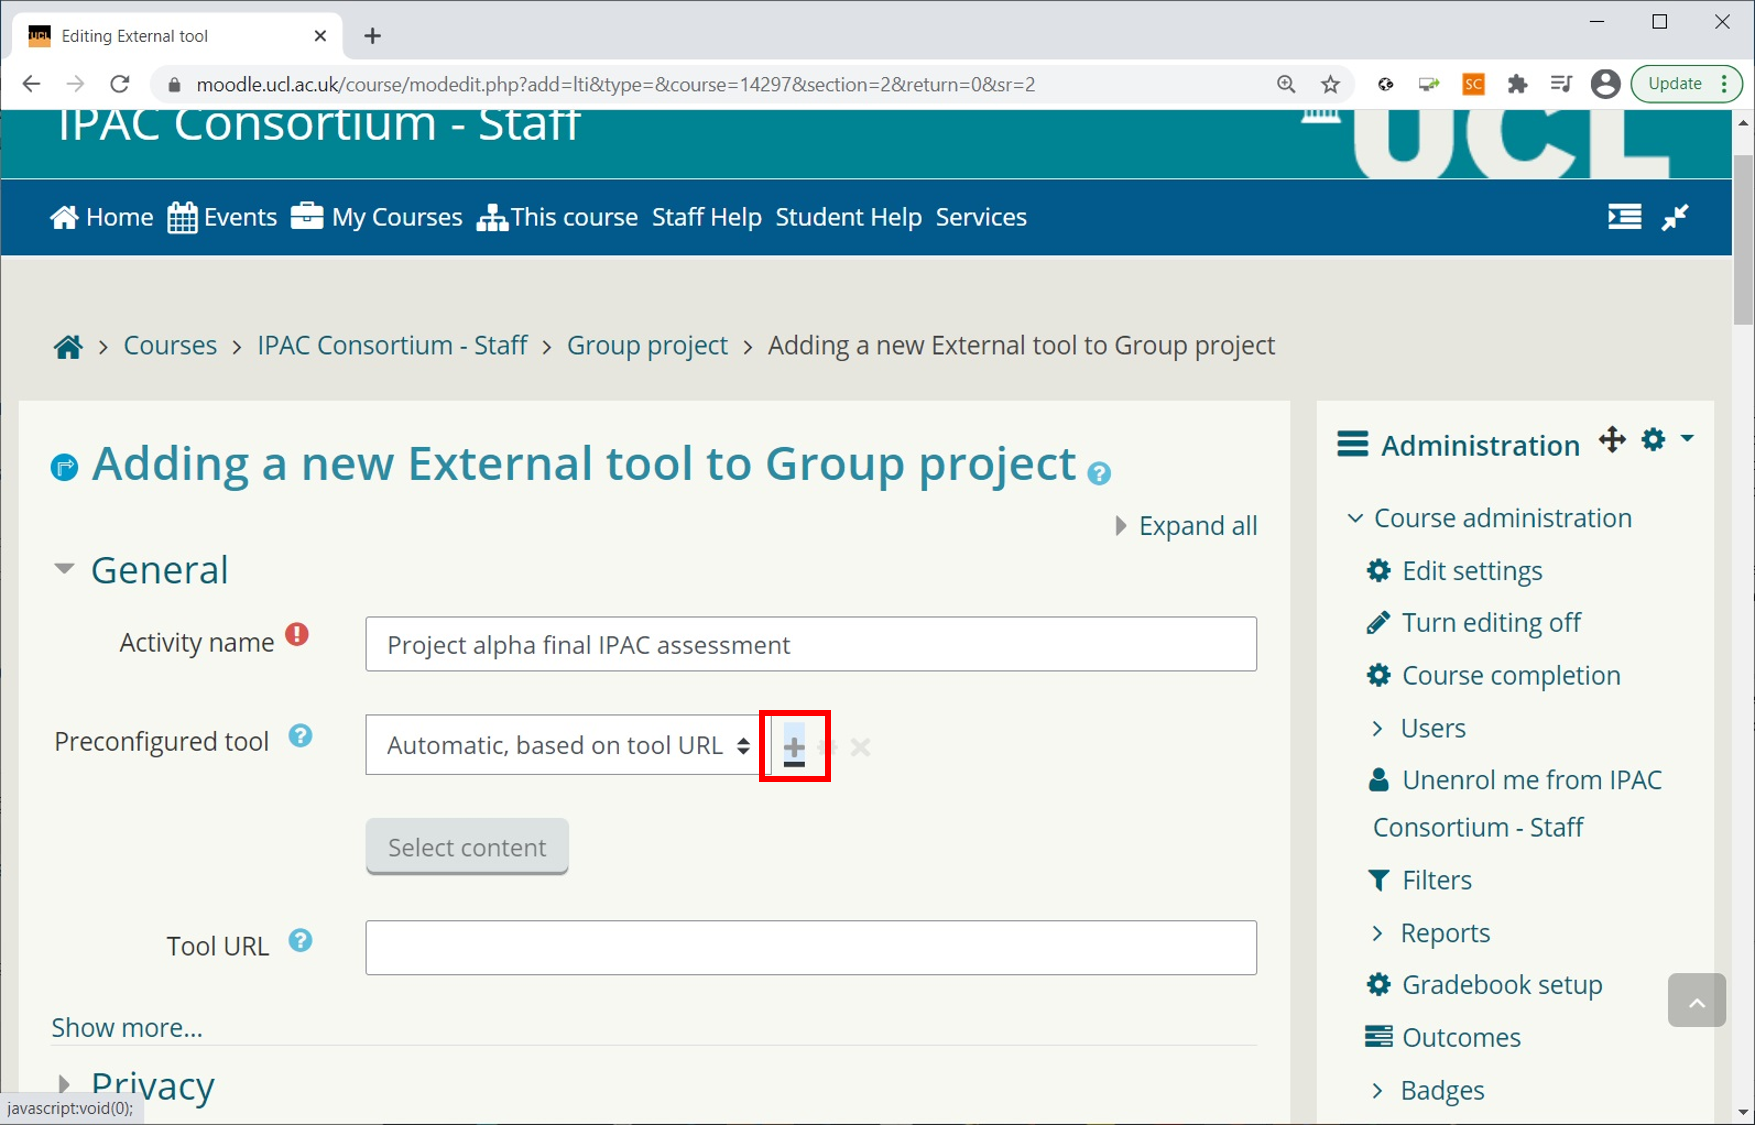Click the Show more... link

click(127, 1028)
